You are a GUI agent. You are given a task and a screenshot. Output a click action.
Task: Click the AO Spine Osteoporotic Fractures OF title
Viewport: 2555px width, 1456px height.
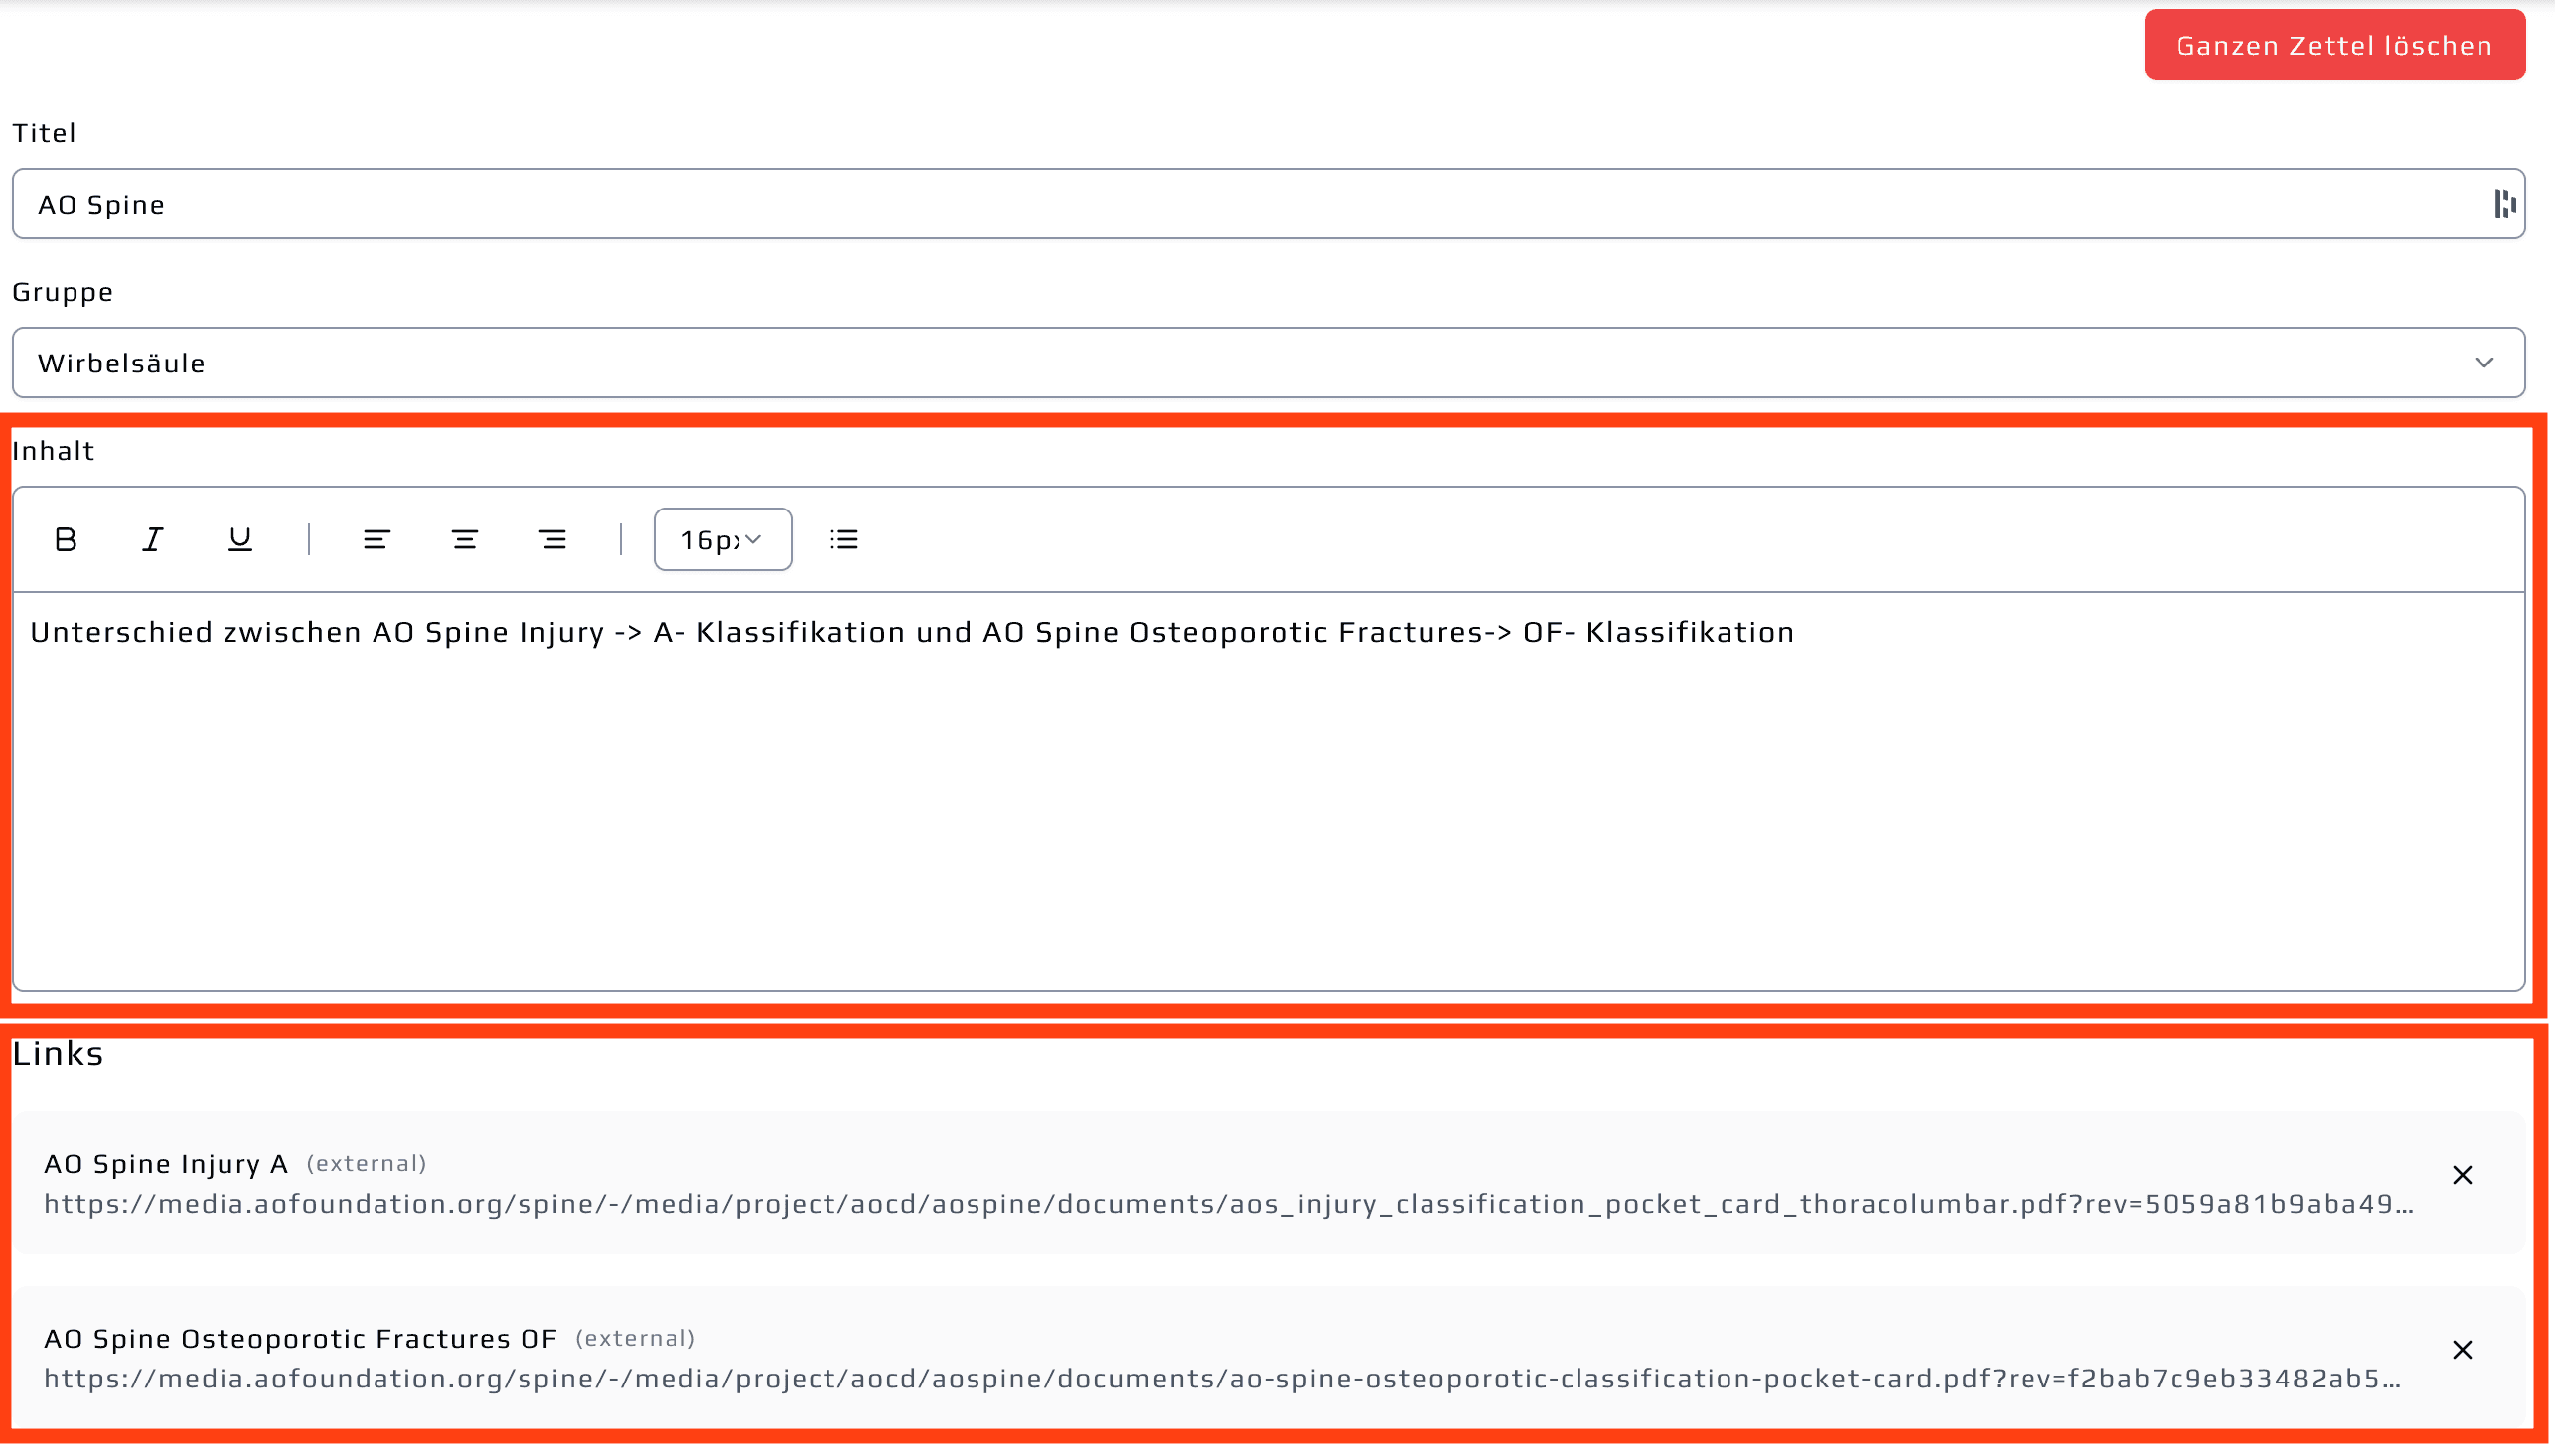click(300, 1339)
